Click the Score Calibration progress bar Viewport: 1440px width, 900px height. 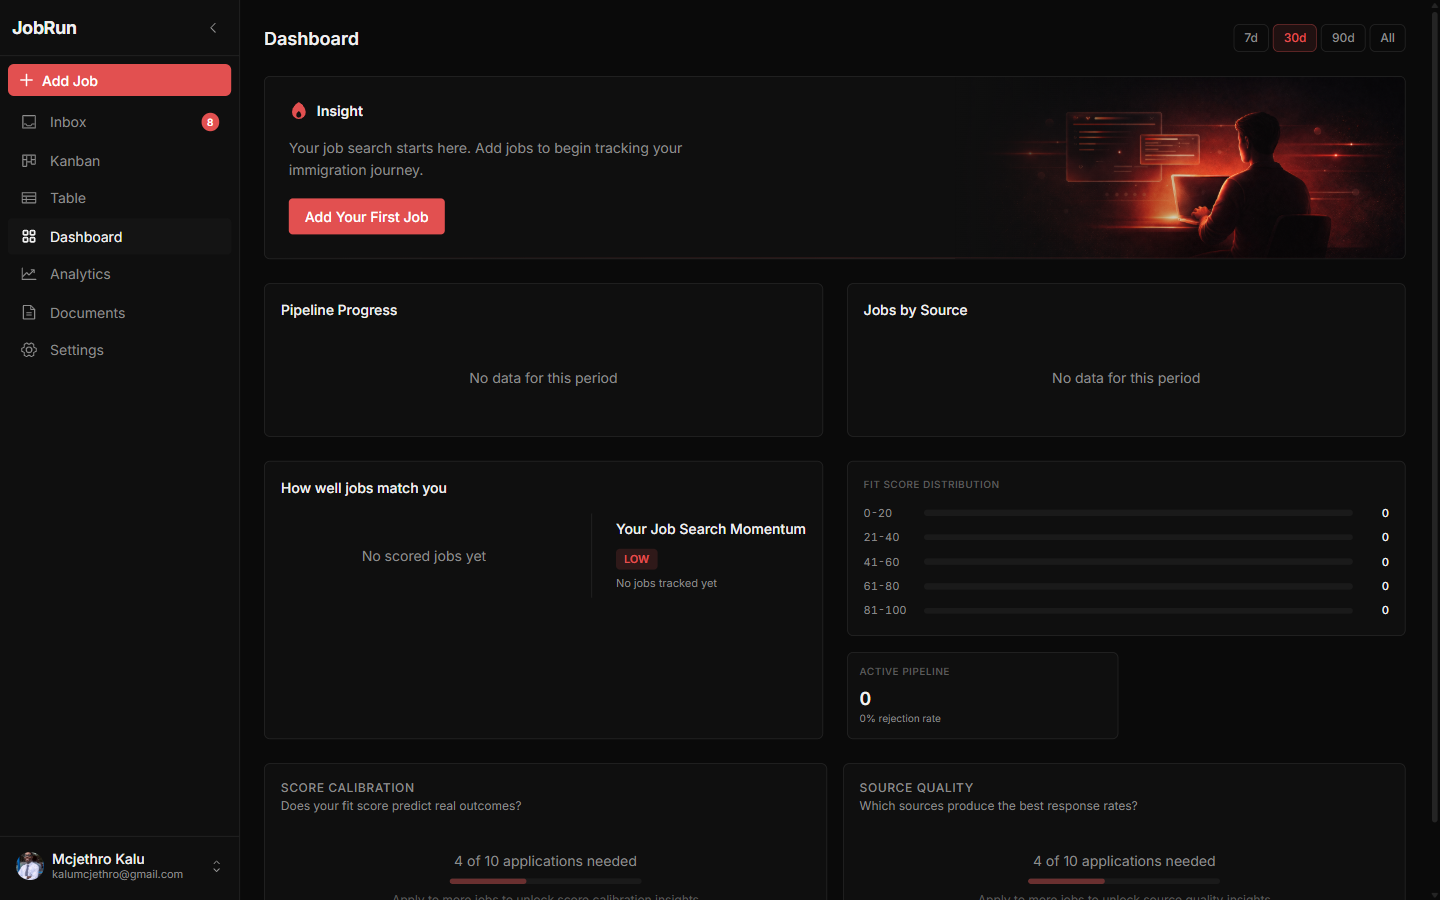pyautogui.click(x=545, y=881)
